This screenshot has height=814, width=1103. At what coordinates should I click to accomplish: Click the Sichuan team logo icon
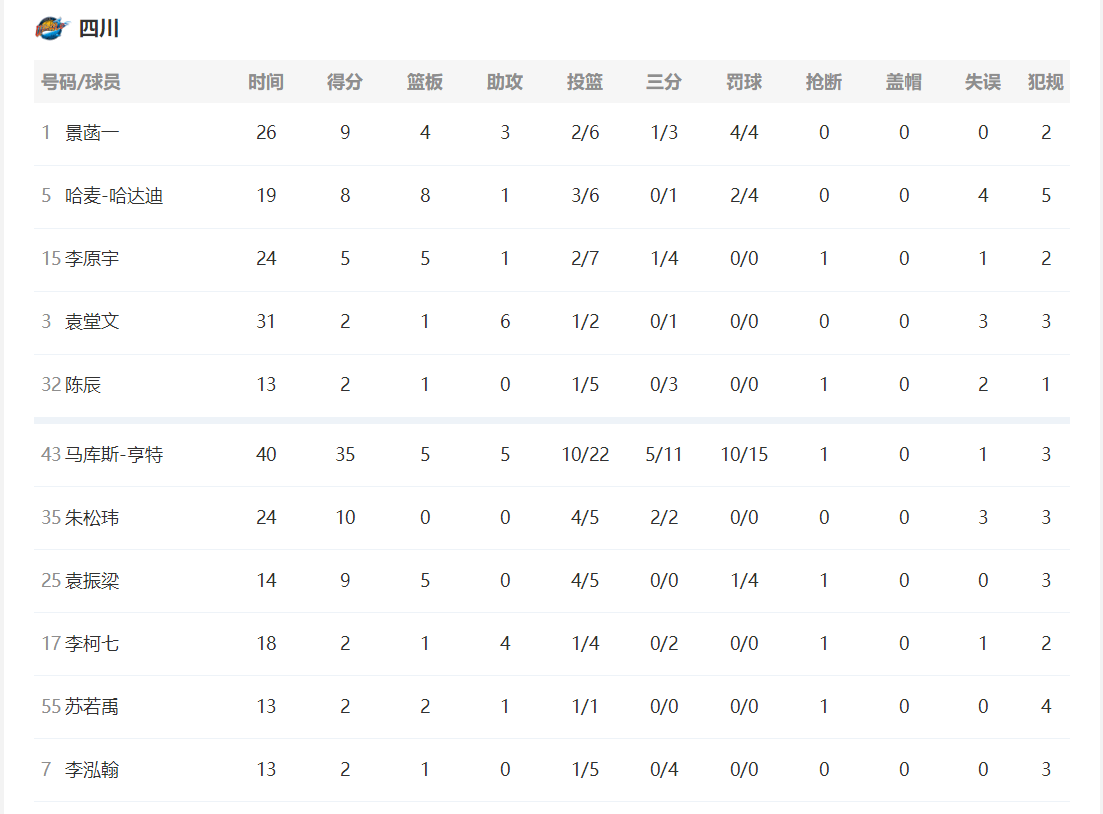(52, 28)
